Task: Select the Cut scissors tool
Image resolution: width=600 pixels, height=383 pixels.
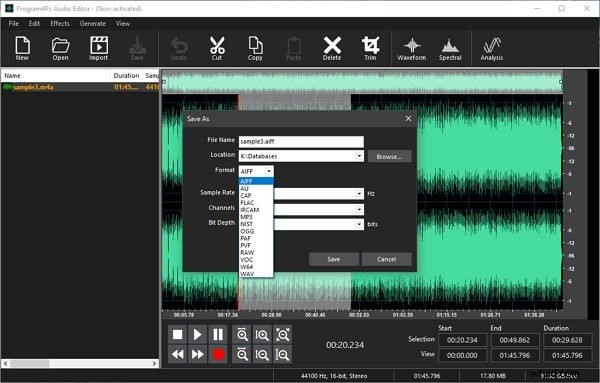Action: (217, 48)
